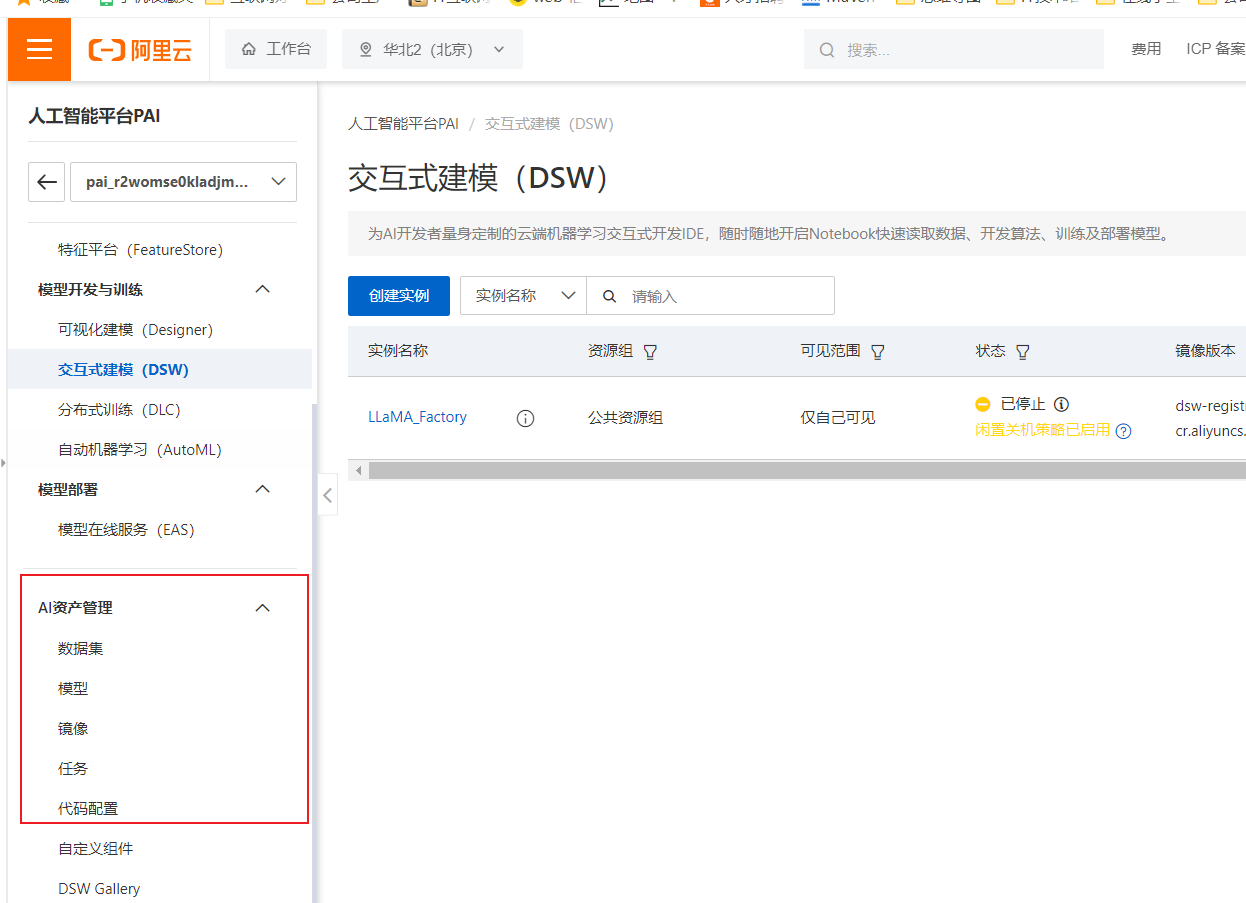Click the 创建实例 button

pyautogui.click(x=398, y=296)
